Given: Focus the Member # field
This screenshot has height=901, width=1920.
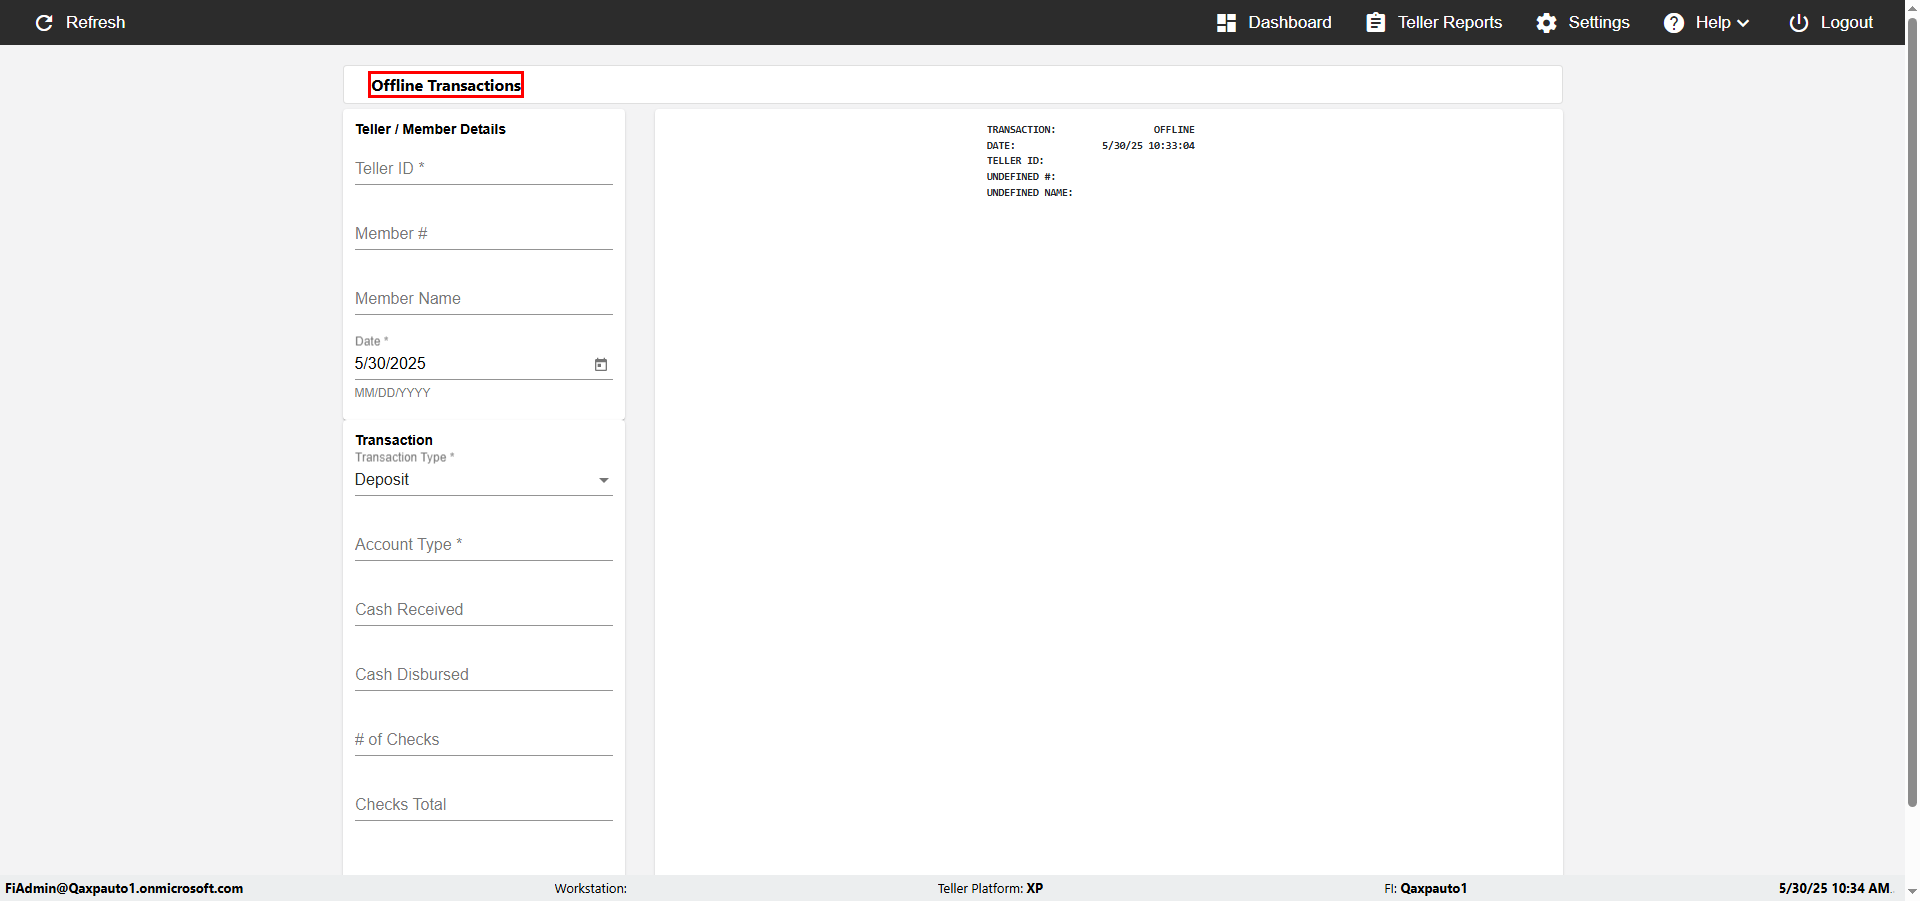Looking at the screenshot, I should pyautogui.click(x=484, y=234).
